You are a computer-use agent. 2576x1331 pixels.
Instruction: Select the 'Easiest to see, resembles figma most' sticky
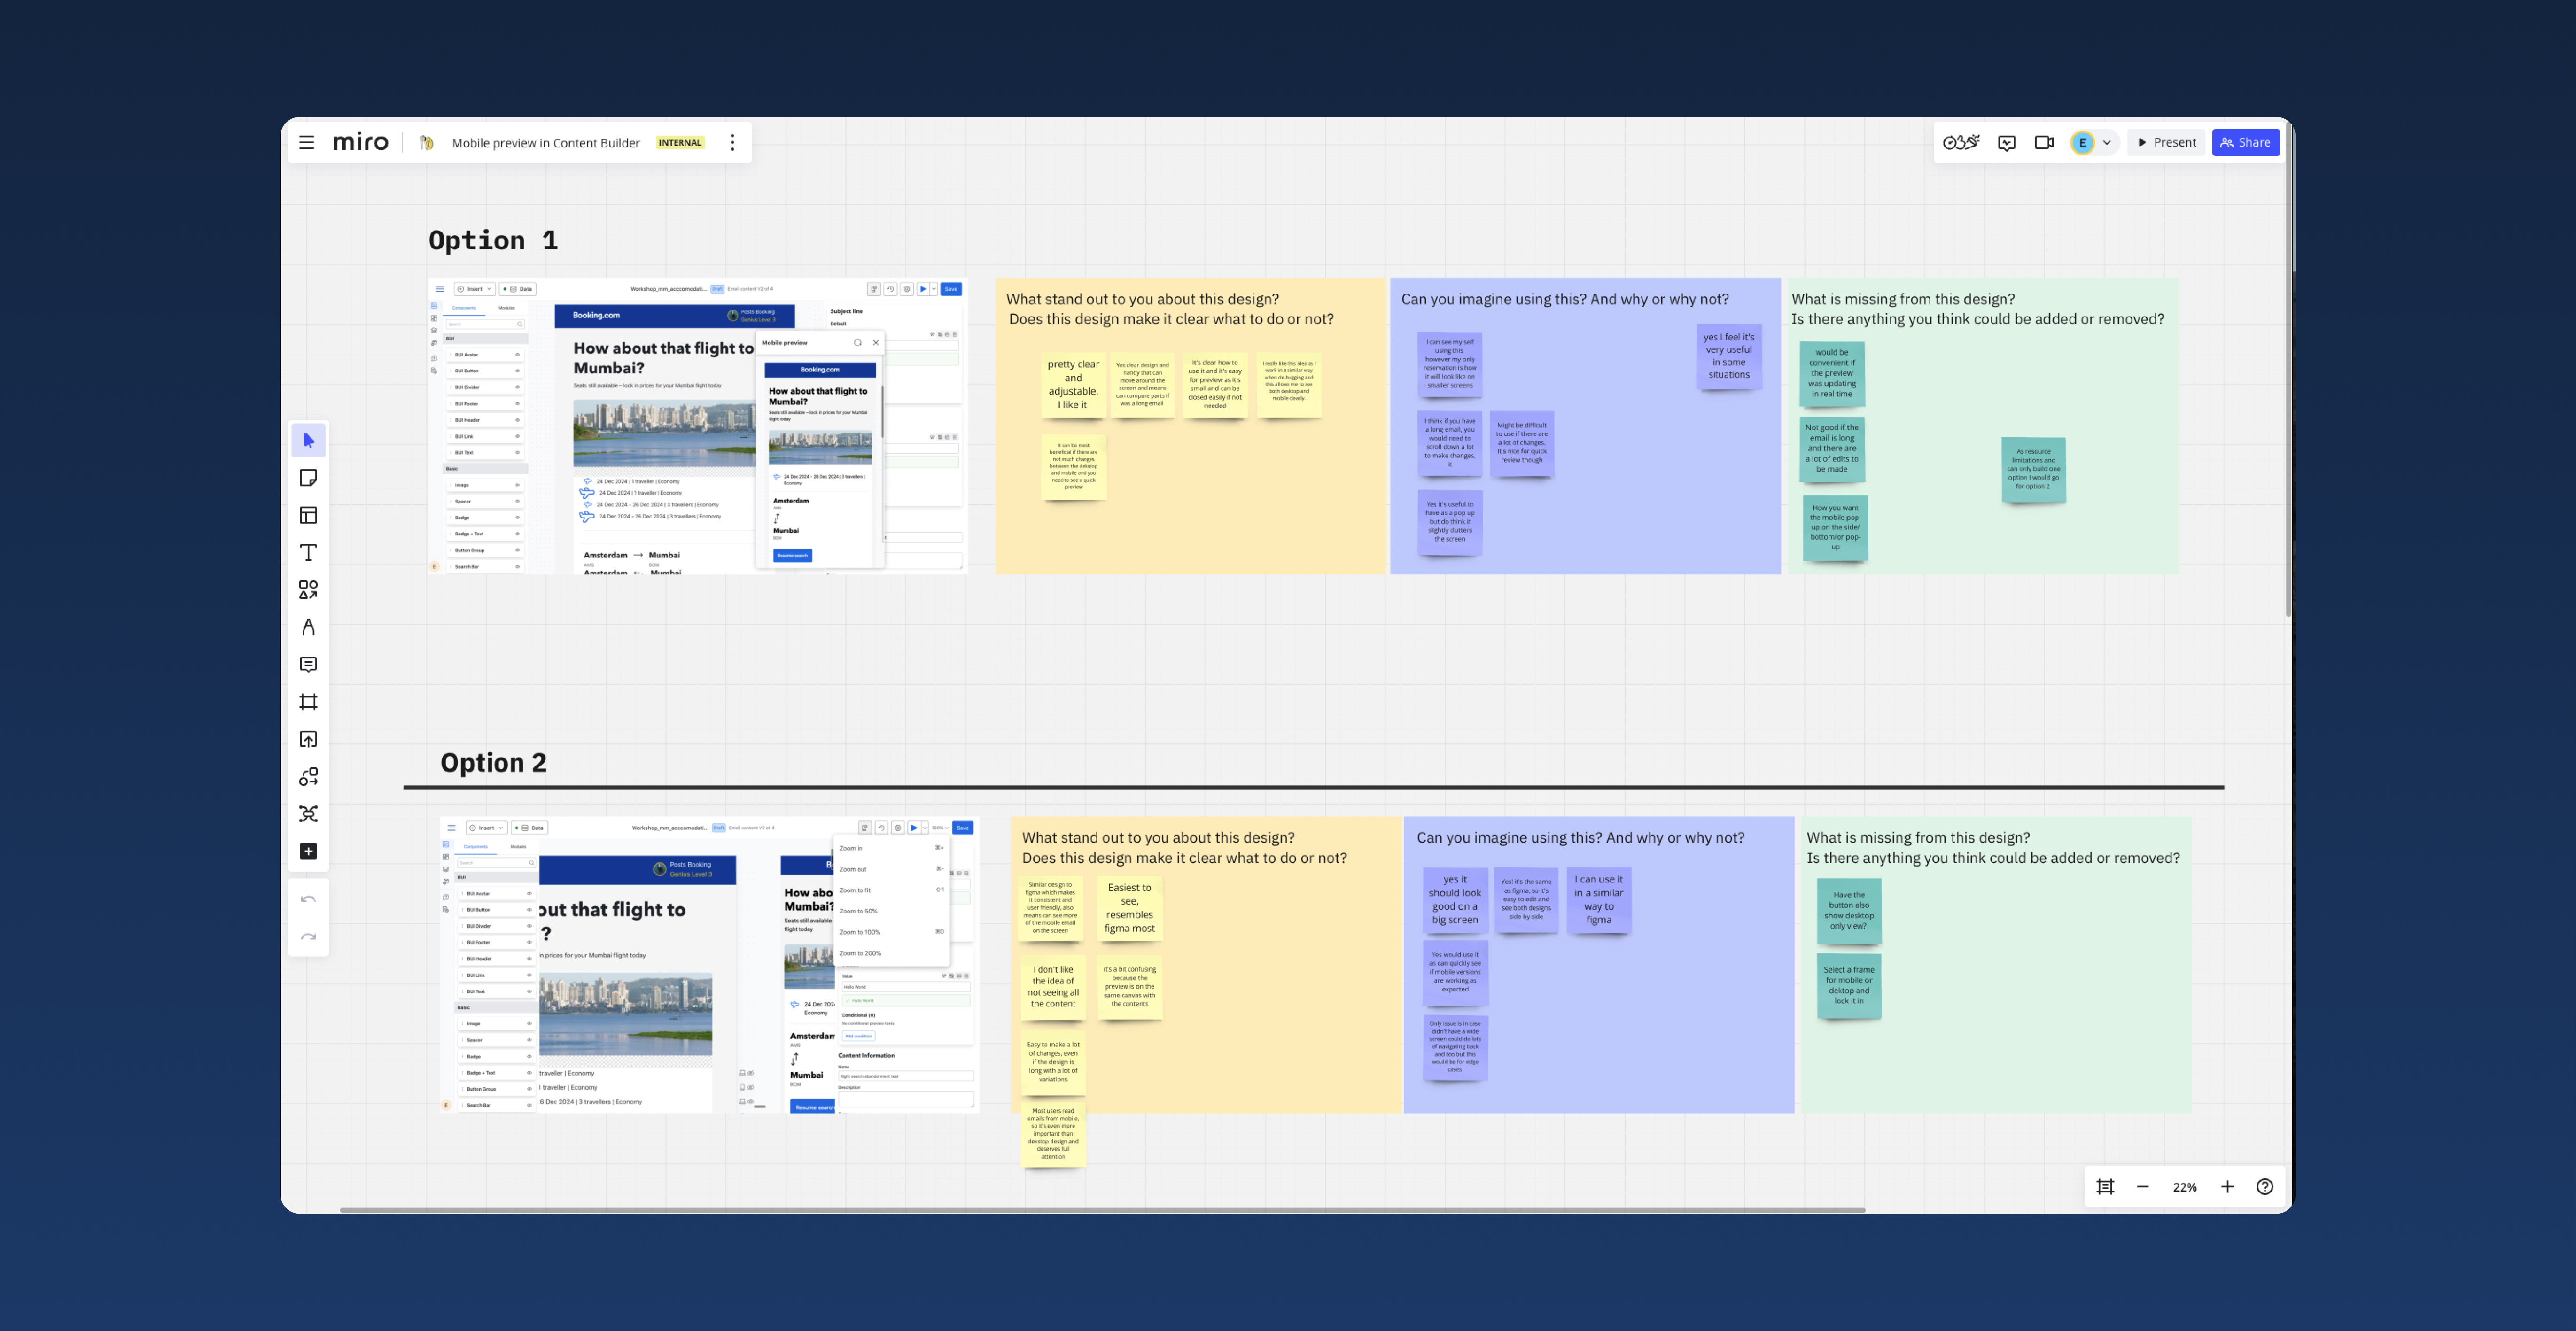tap(1129, 909)
